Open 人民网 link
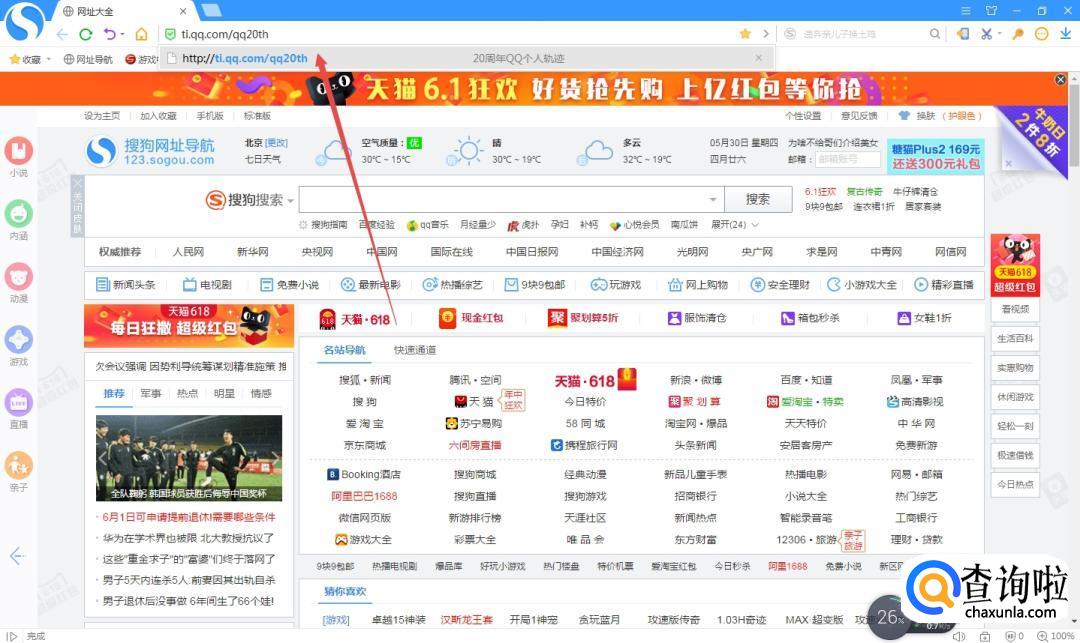The width and height of the screenshot is (1080, 643). tap(188, 252)
